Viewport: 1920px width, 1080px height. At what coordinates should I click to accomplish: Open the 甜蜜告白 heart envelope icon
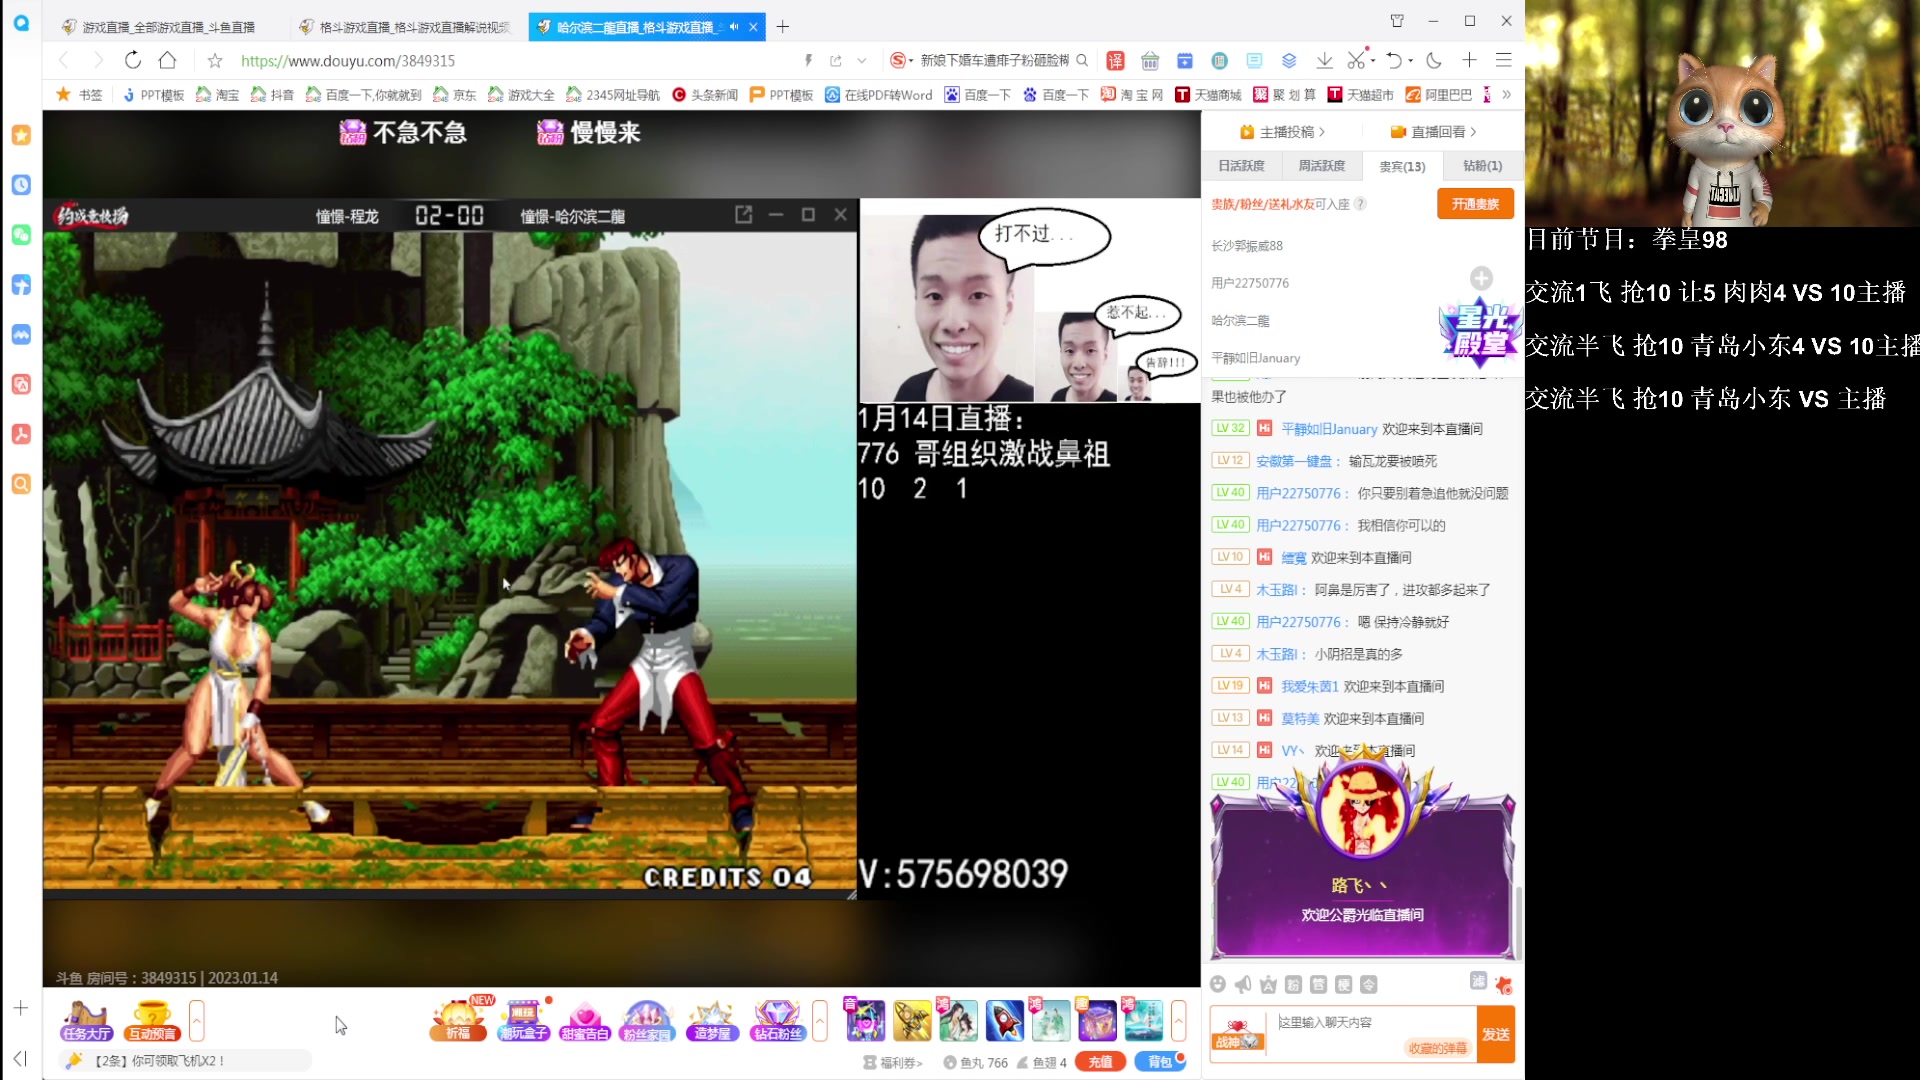click(585, 1020)
